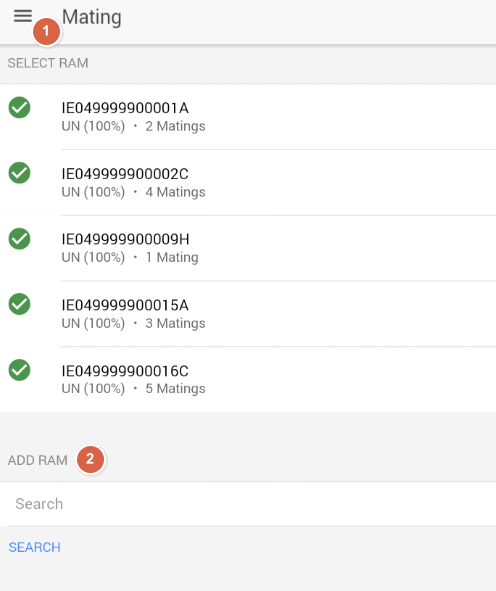Click the red annotation marker 2
This screenshot has height=591, width=496.
90,459
